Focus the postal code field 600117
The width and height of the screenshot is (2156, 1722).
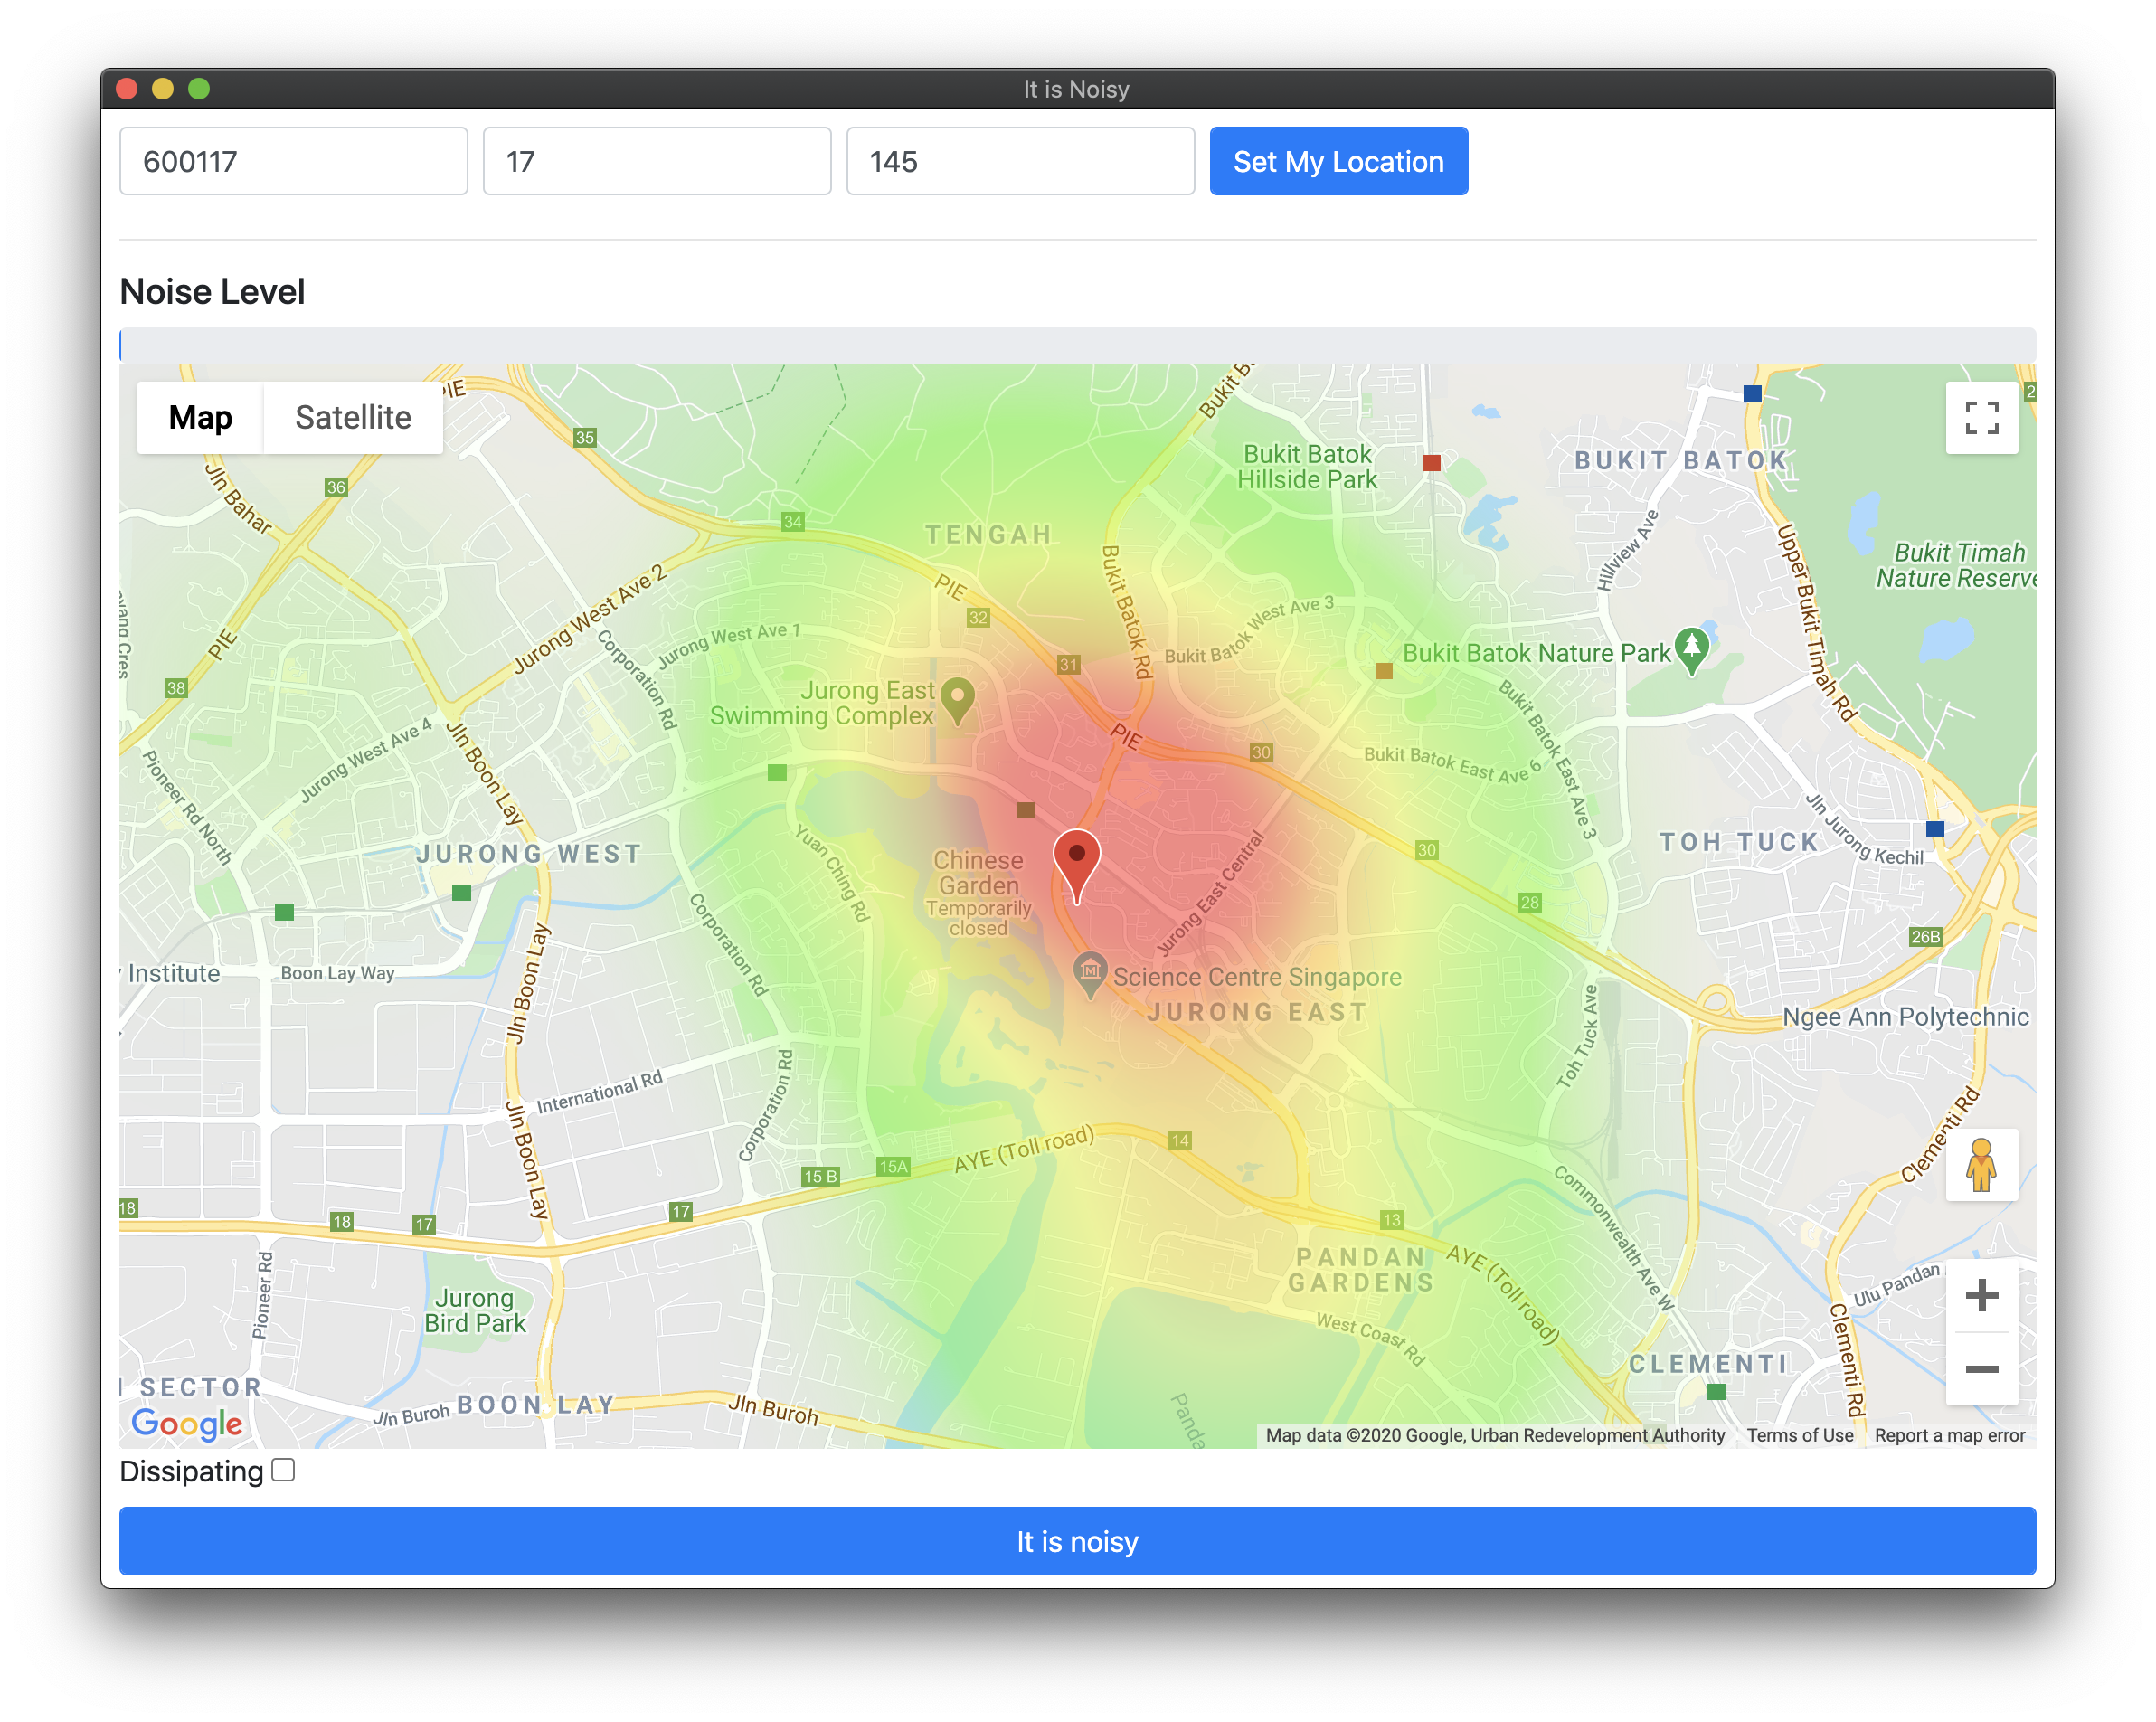coord(293,161)
